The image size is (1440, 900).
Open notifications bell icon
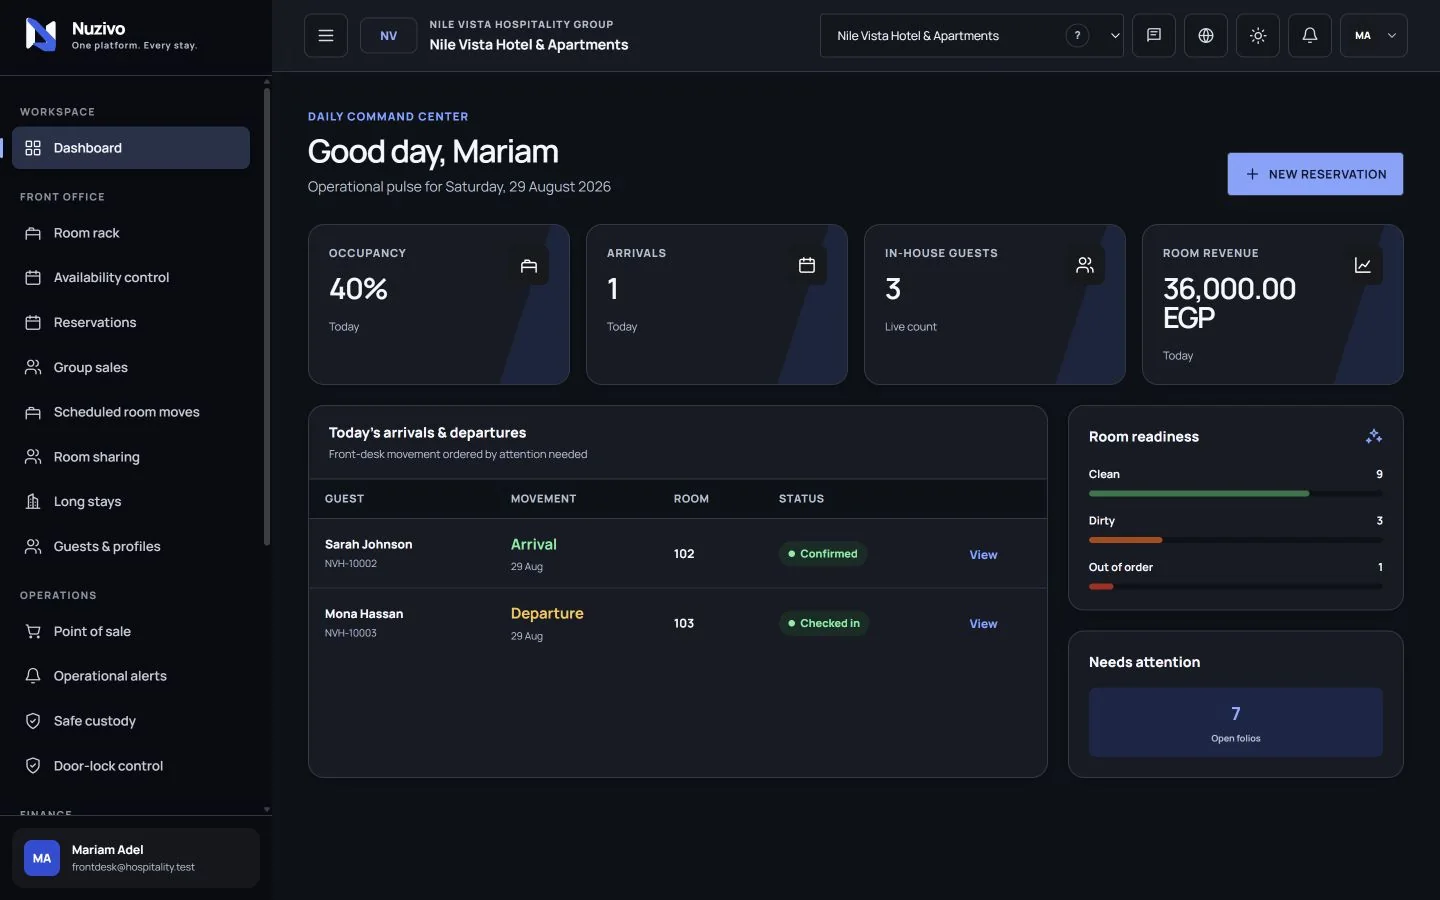[x=1310, y=36]
